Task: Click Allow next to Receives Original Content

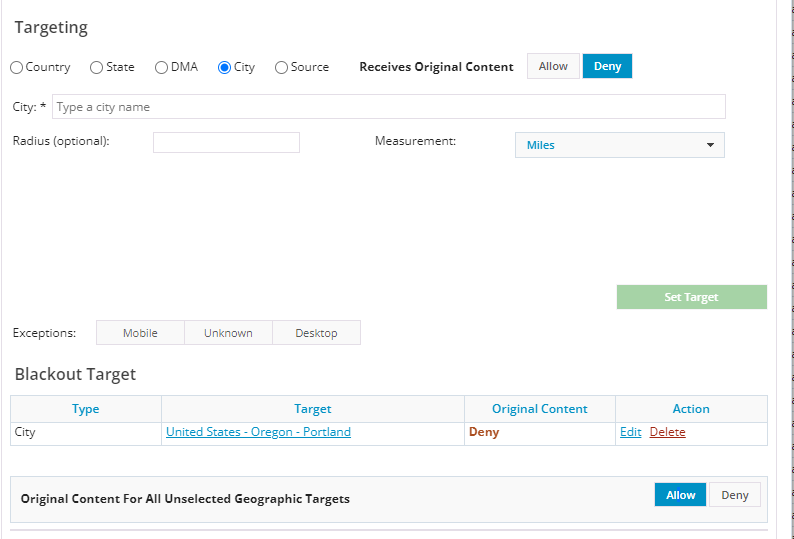Action: (553, 67)
